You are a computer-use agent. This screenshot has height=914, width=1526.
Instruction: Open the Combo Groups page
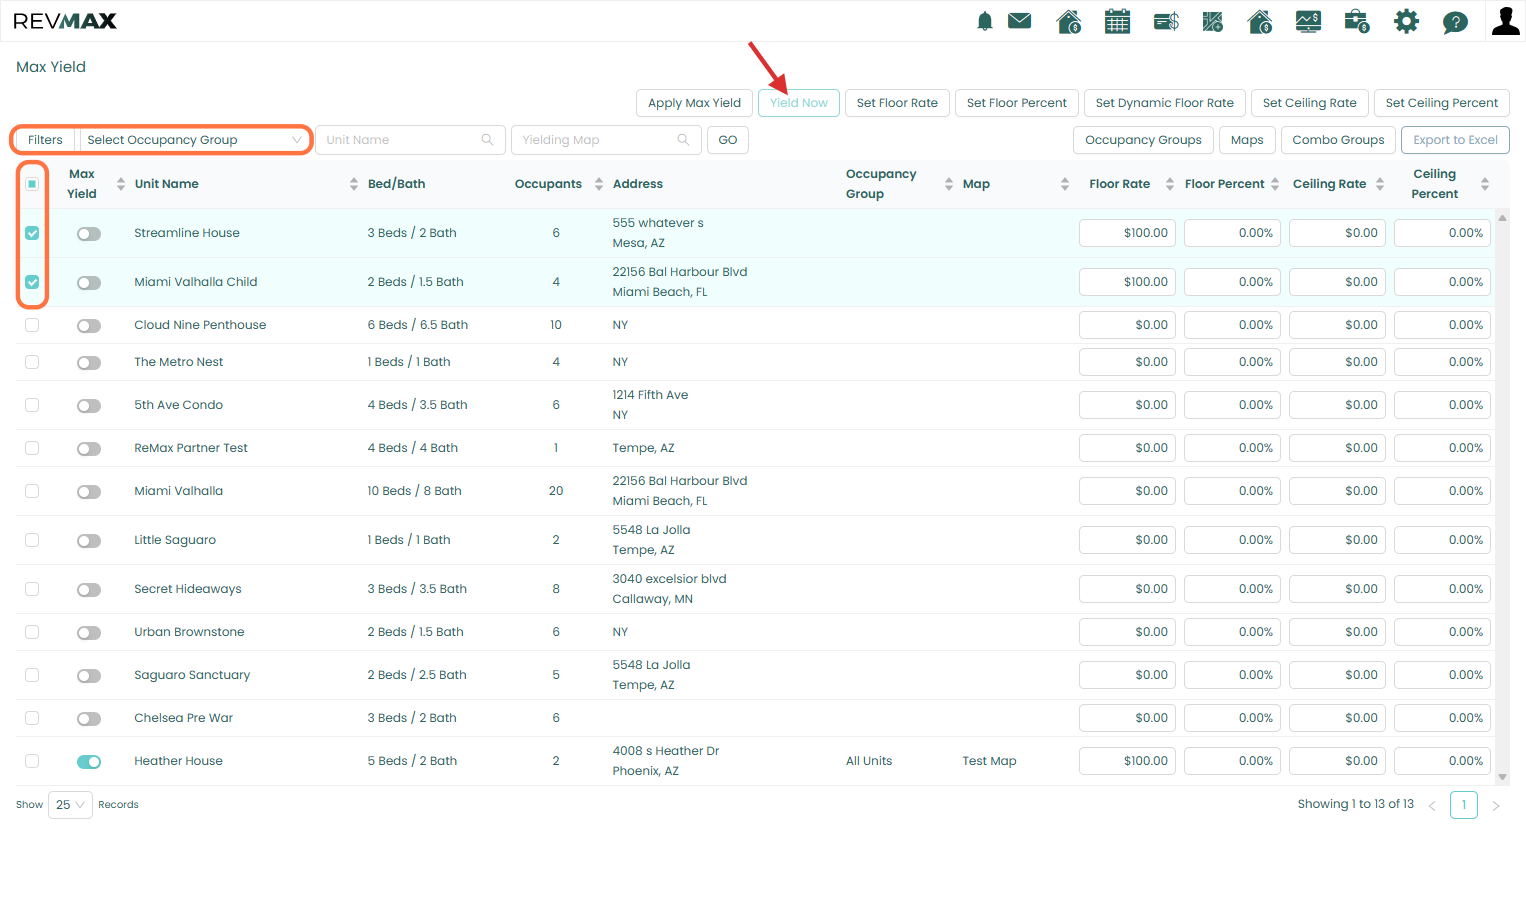[x=1338, y=140]
